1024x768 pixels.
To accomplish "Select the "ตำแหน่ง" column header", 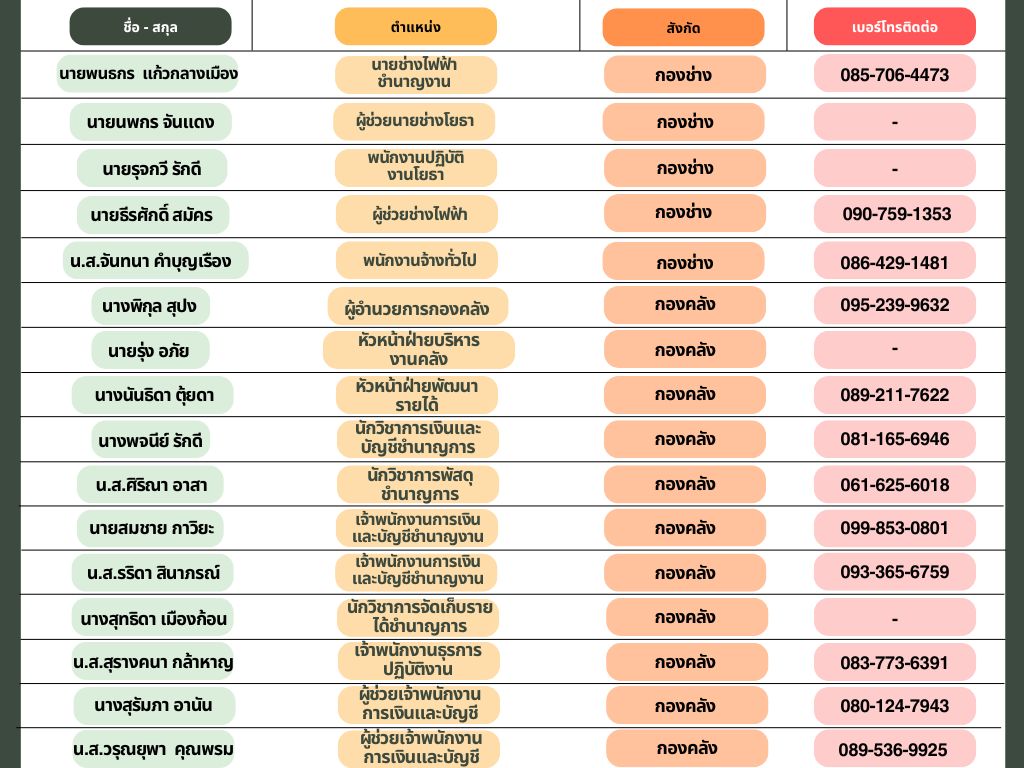I will tap(415, 27).
